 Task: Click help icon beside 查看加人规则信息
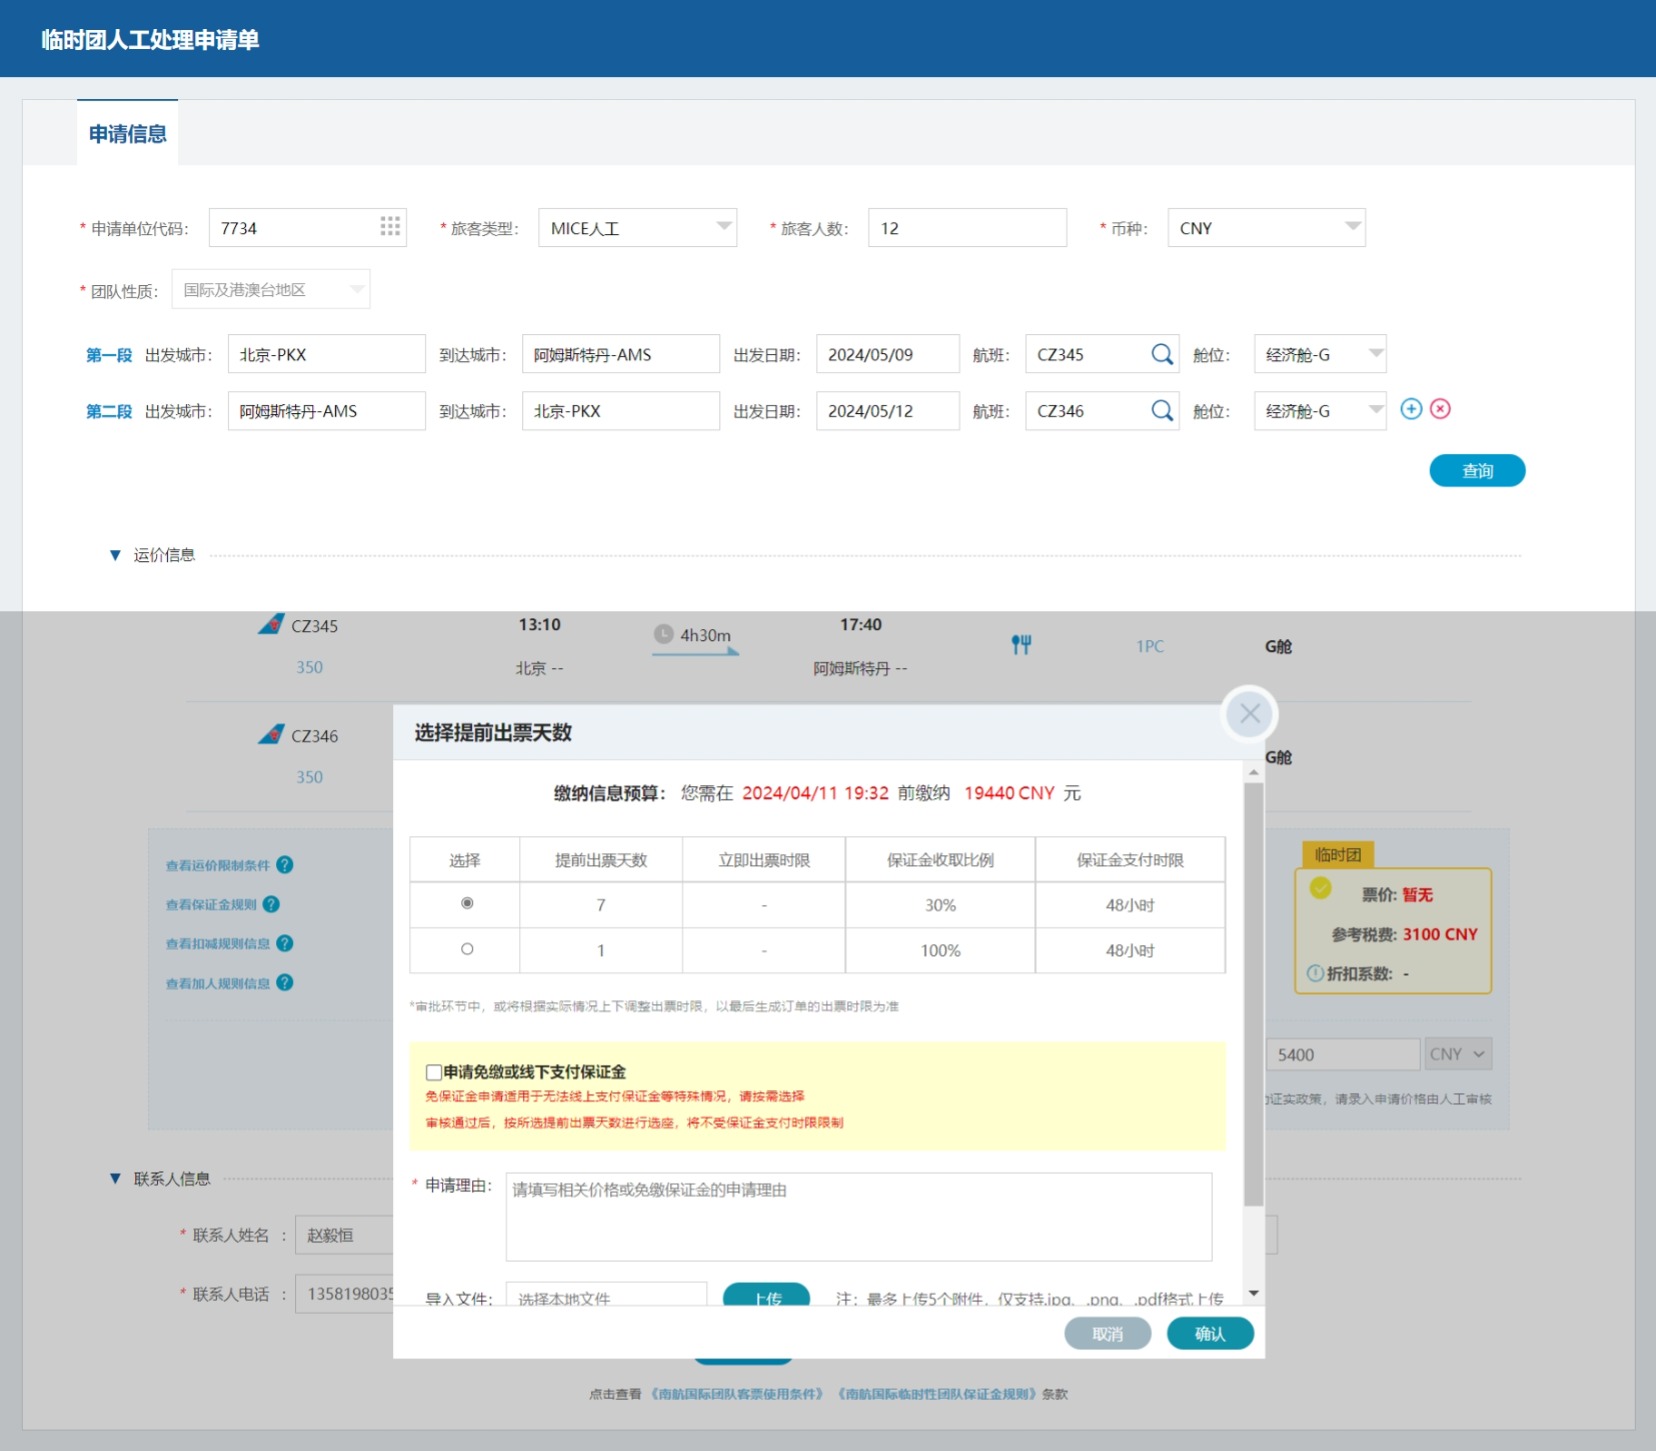[285, 983]
